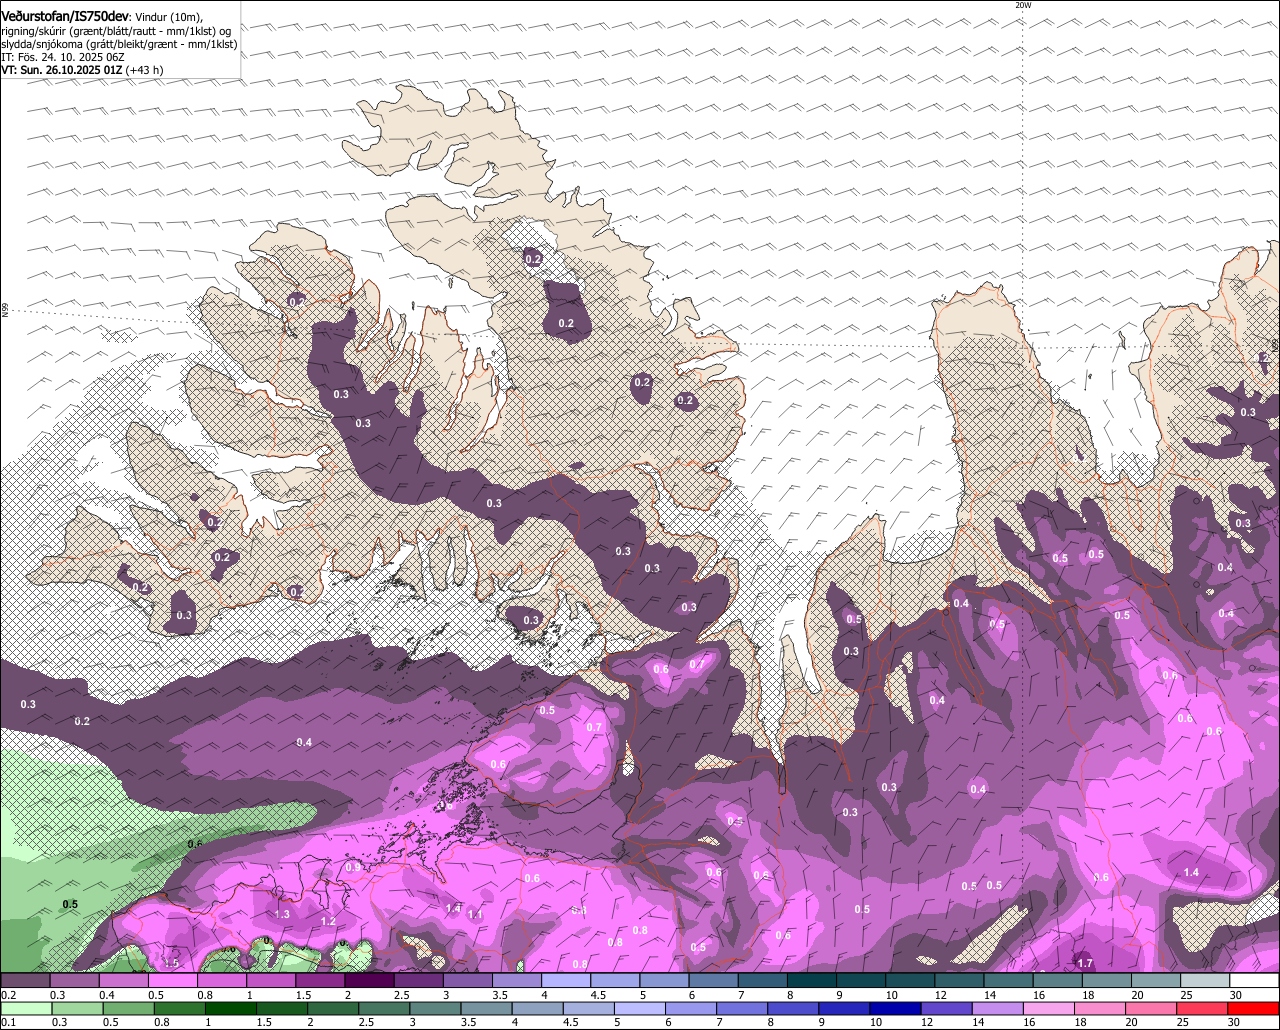Click the dark teal swatch labeled 9 in snow scale
Screen dimensions: 1280x1030
(x=861, y=981)
